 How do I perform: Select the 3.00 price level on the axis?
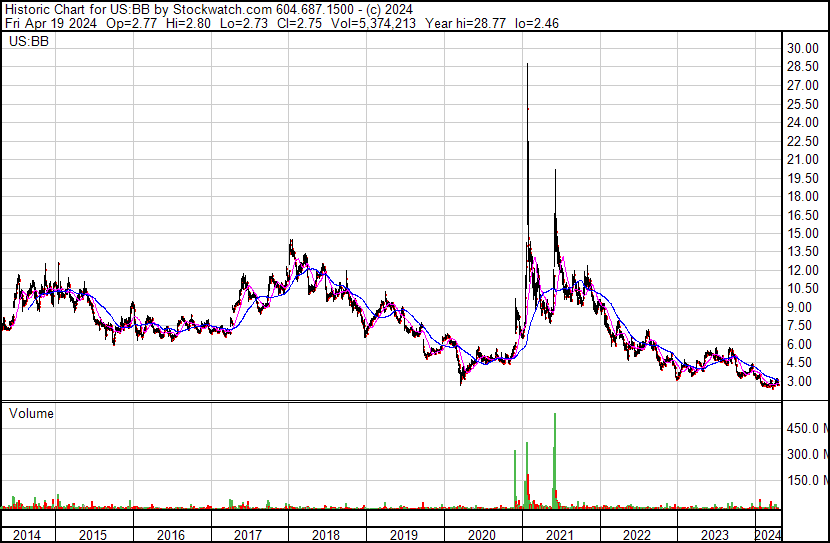tap(801, 382)
